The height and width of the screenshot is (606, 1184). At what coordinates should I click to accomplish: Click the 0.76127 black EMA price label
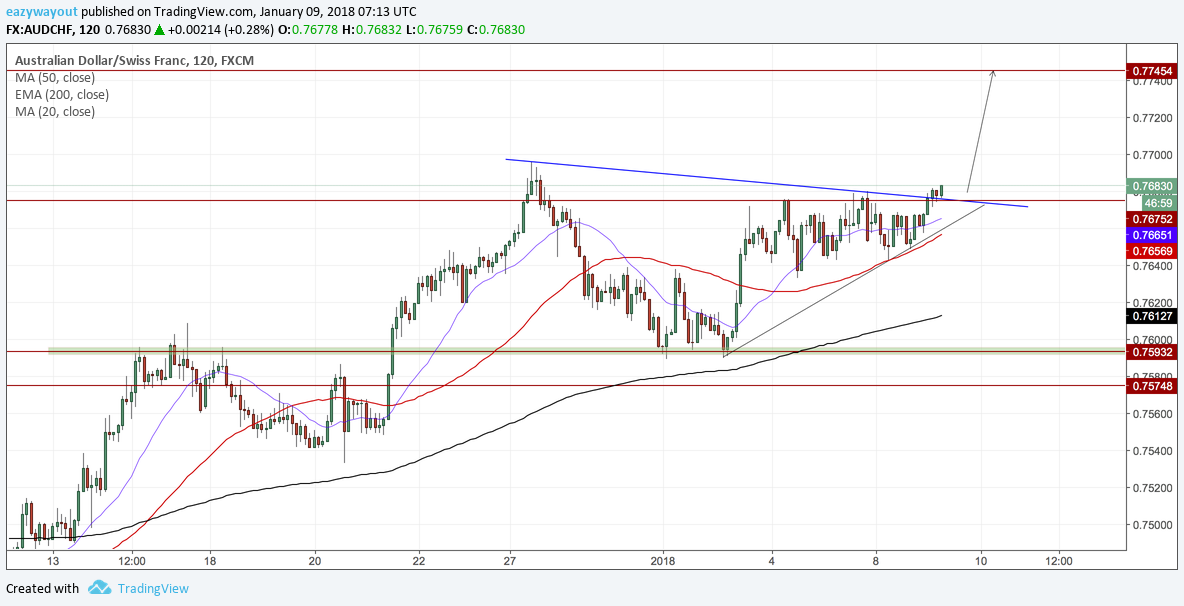tap(1152, 315)
